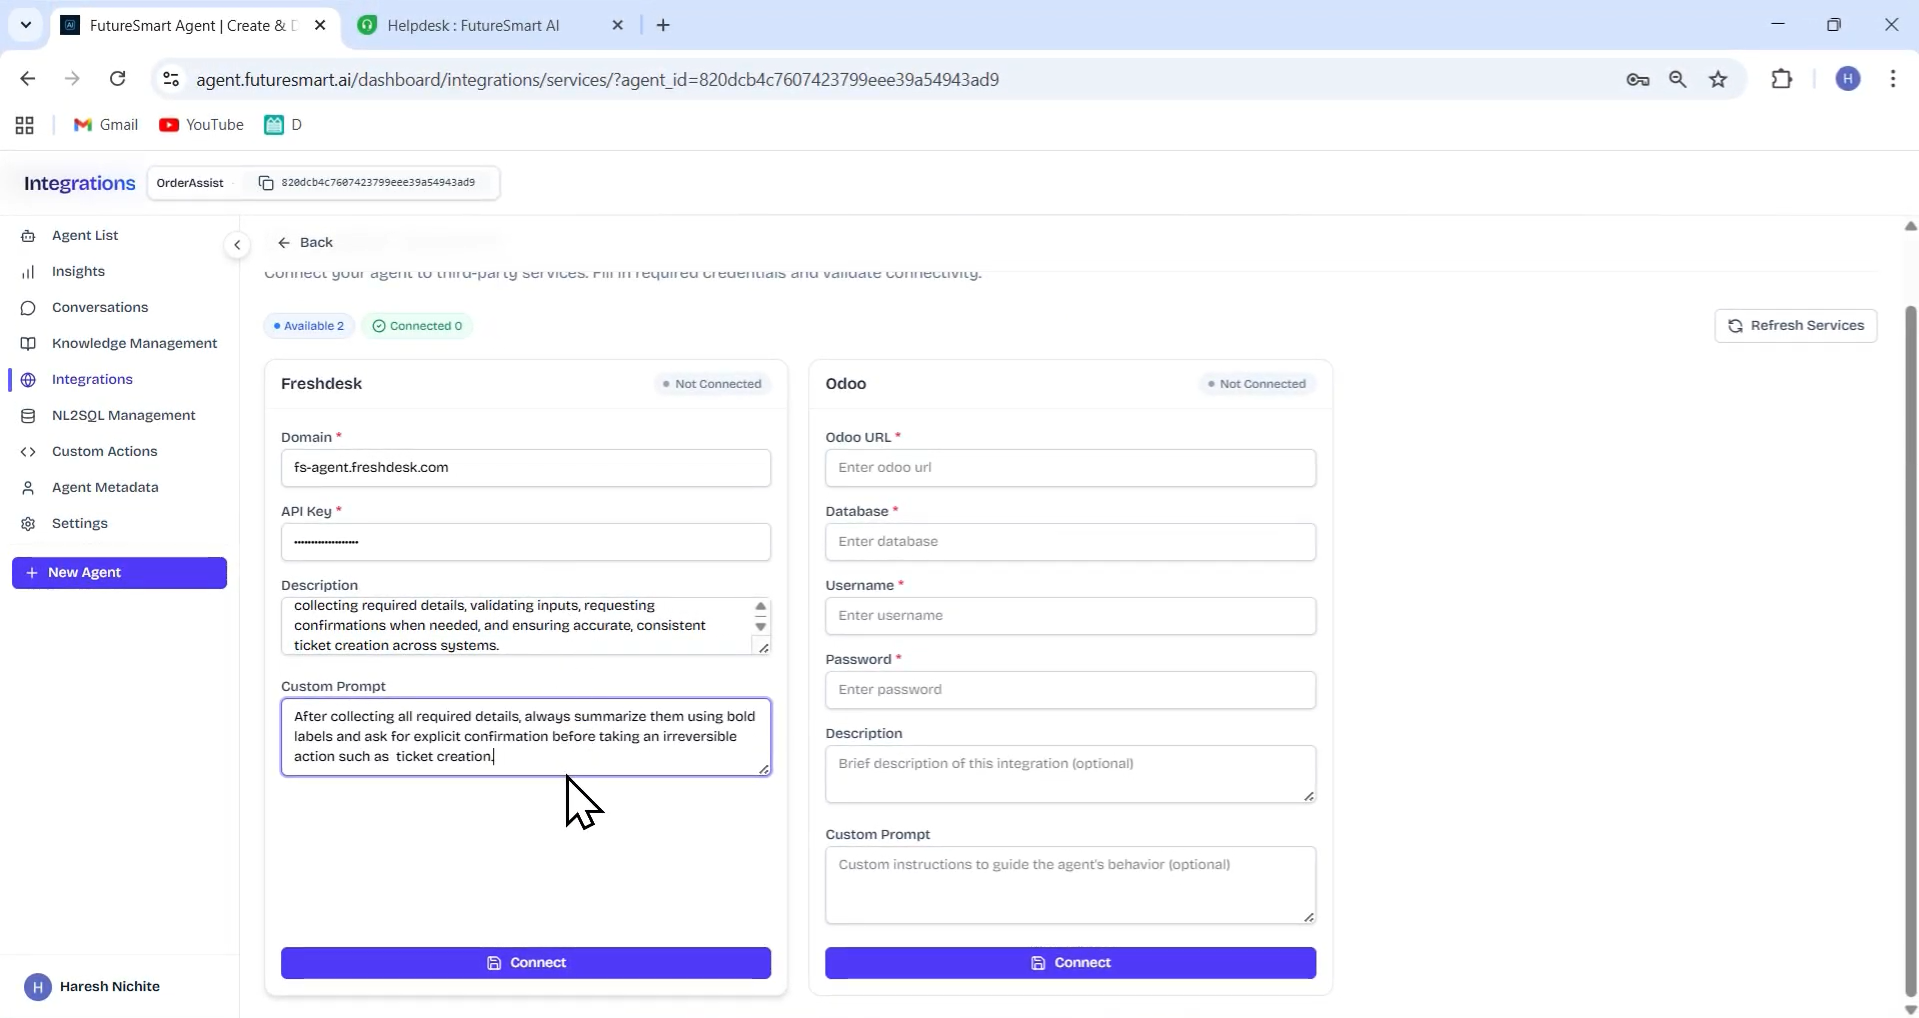Click the browser back arrow
The height and width of the screenshot is (1018, 1919).
coord(28,79)
